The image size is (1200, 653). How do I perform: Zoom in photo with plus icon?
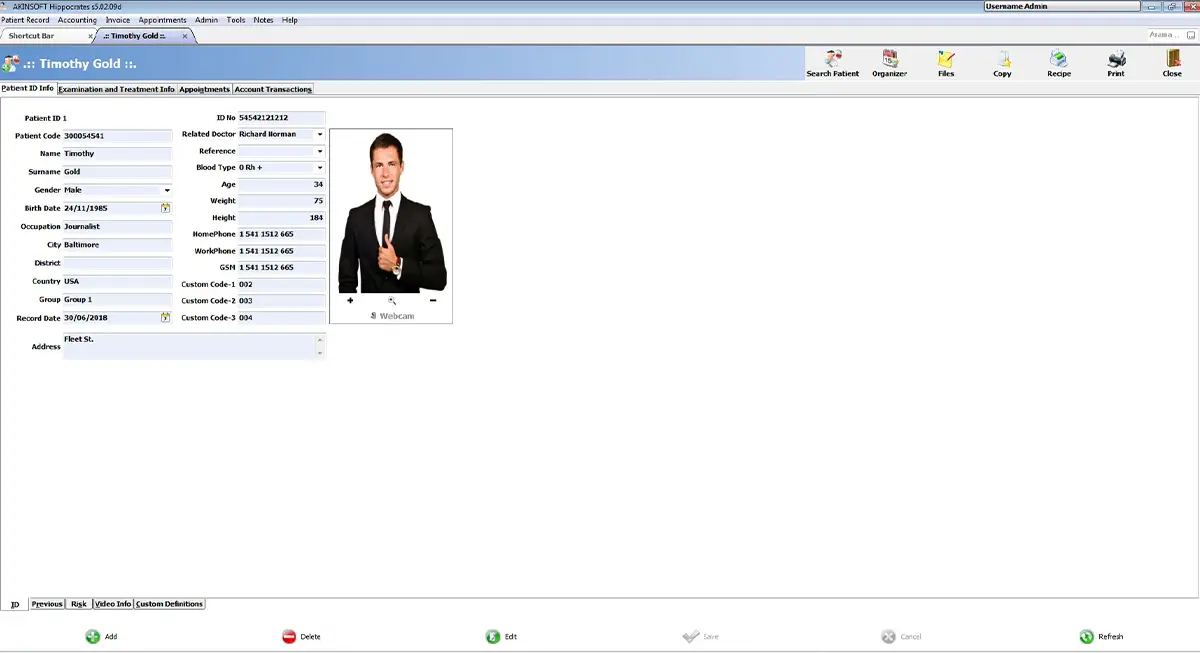click(350, 300)
